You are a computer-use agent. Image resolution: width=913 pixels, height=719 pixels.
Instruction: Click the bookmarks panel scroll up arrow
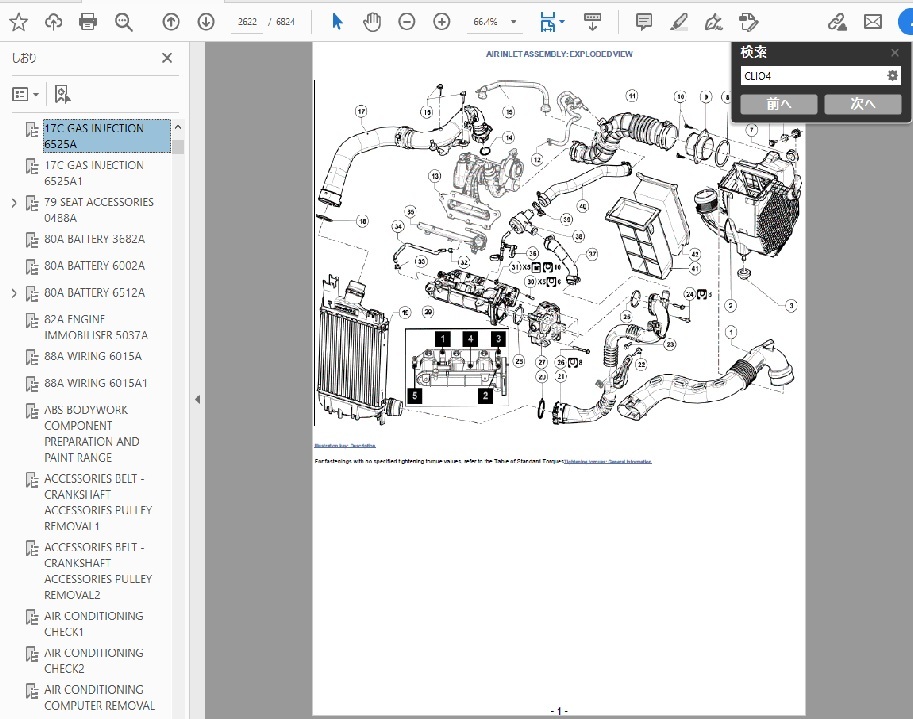pos(178,127)
